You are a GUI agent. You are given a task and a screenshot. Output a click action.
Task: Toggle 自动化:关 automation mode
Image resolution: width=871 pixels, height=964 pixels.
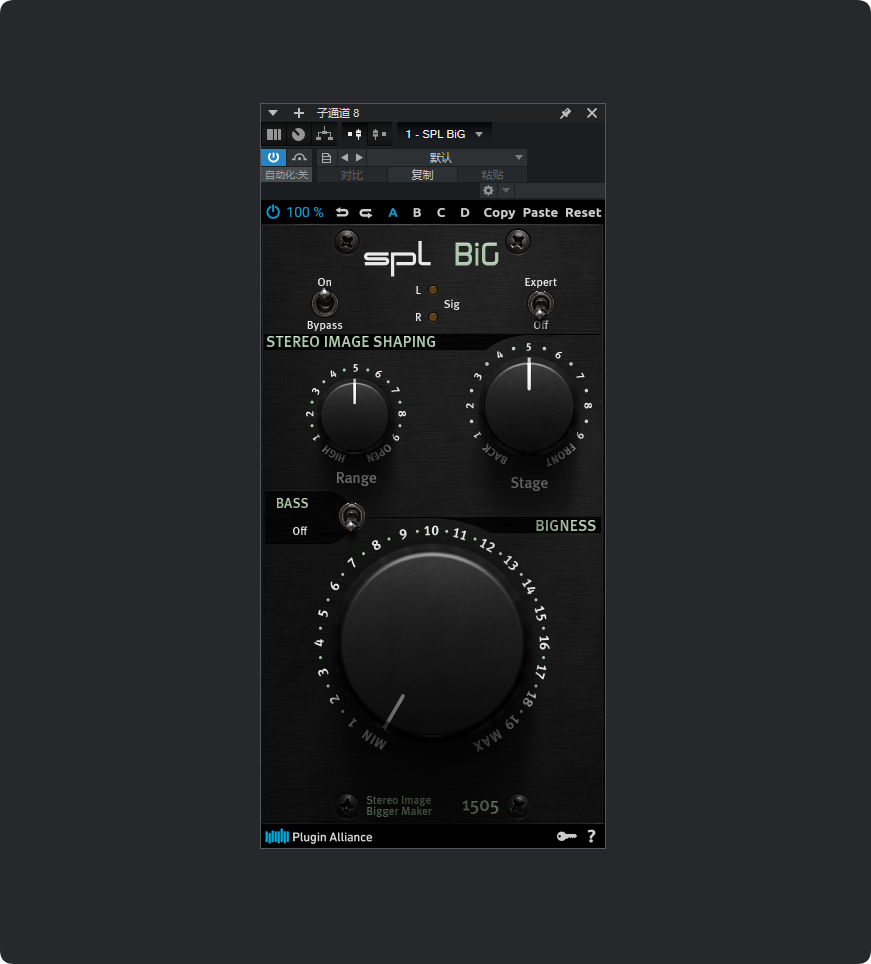[x=286, y=175]
